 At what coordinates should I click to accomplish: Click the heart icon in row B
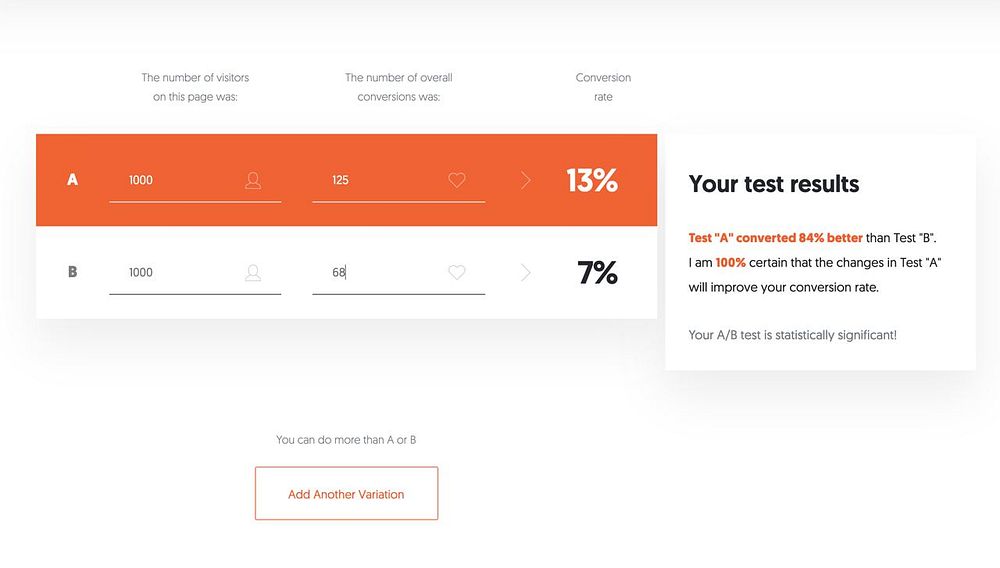point(457,272)
